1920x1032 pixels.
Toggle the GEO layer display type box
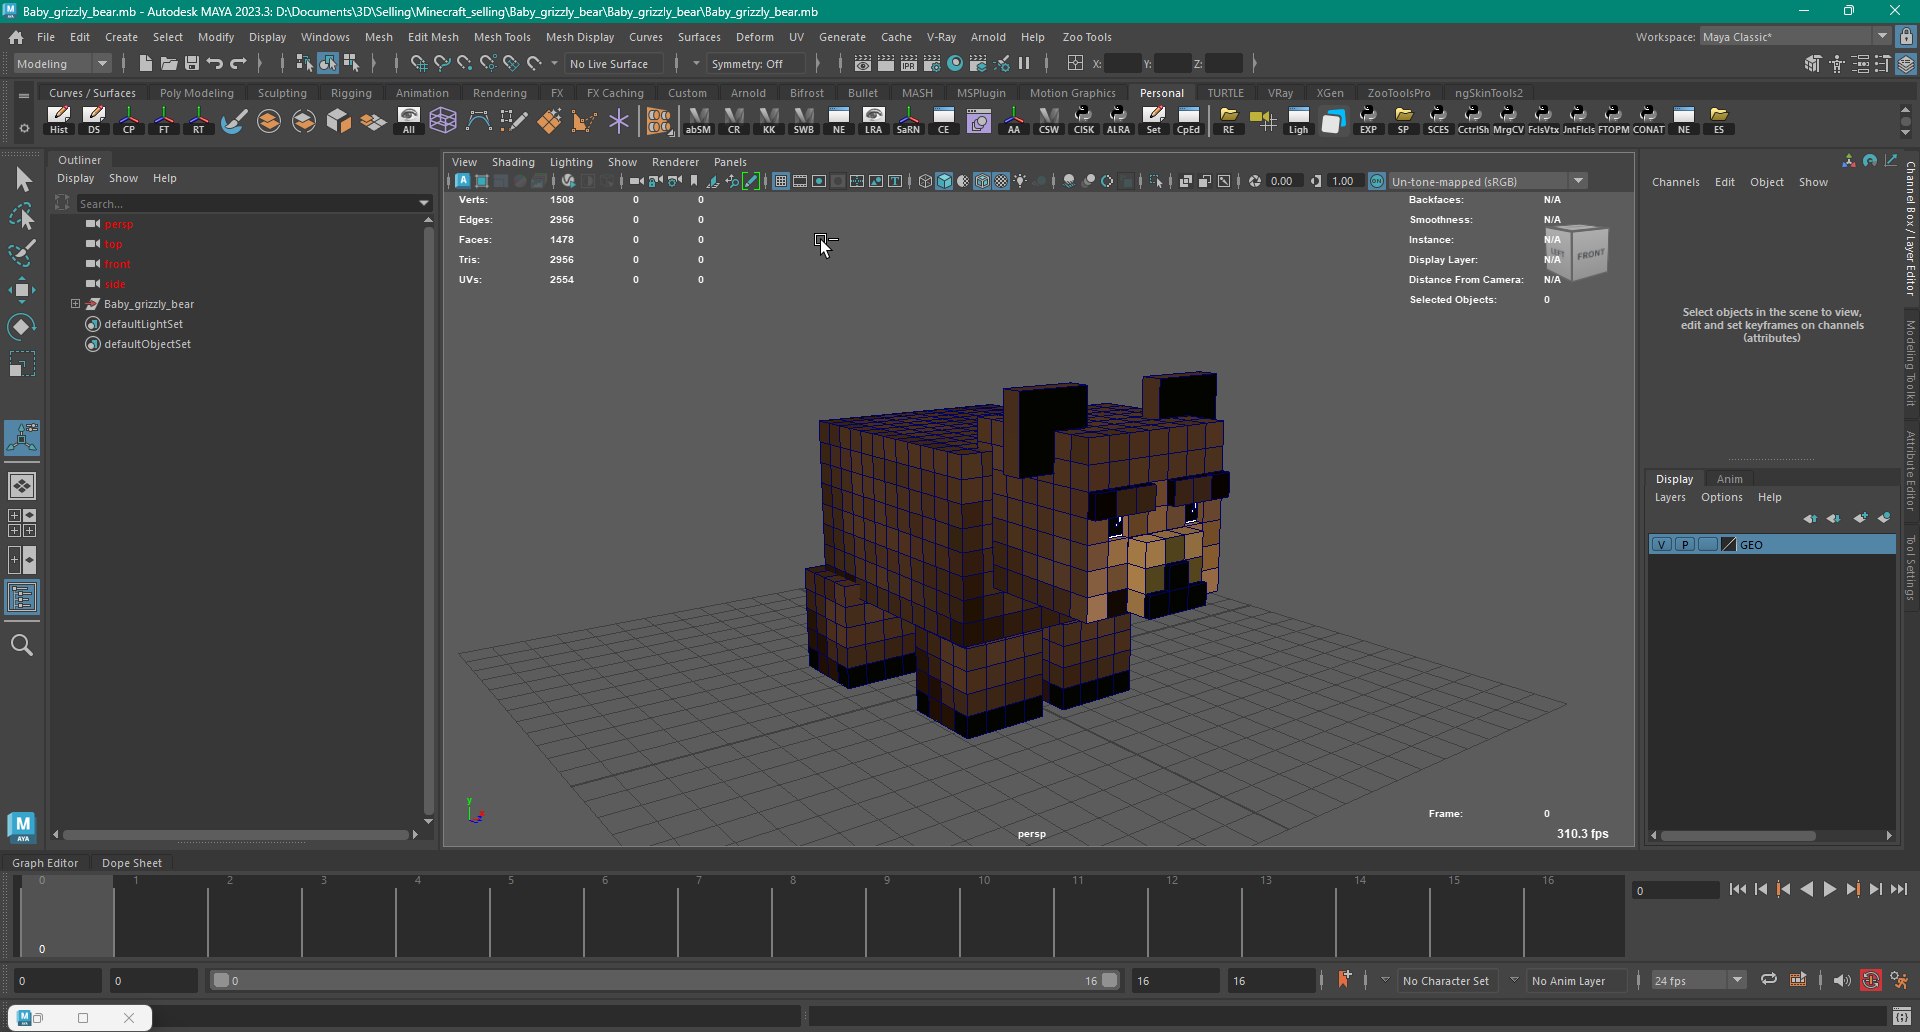point(1708,544)
